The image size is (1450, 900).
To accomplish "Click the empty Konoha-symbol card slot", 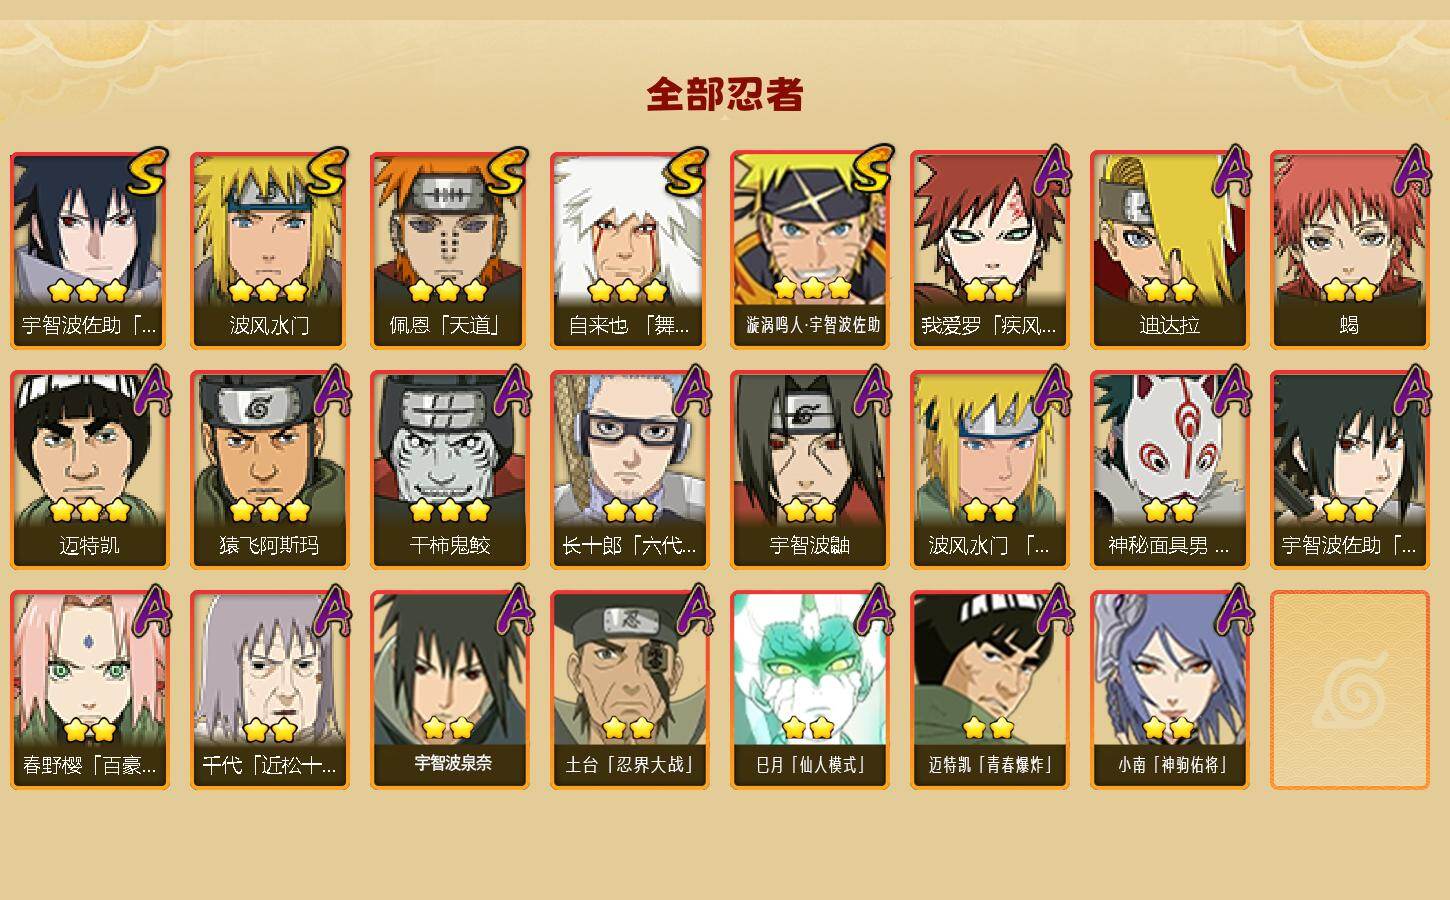I will [1349, 690].
